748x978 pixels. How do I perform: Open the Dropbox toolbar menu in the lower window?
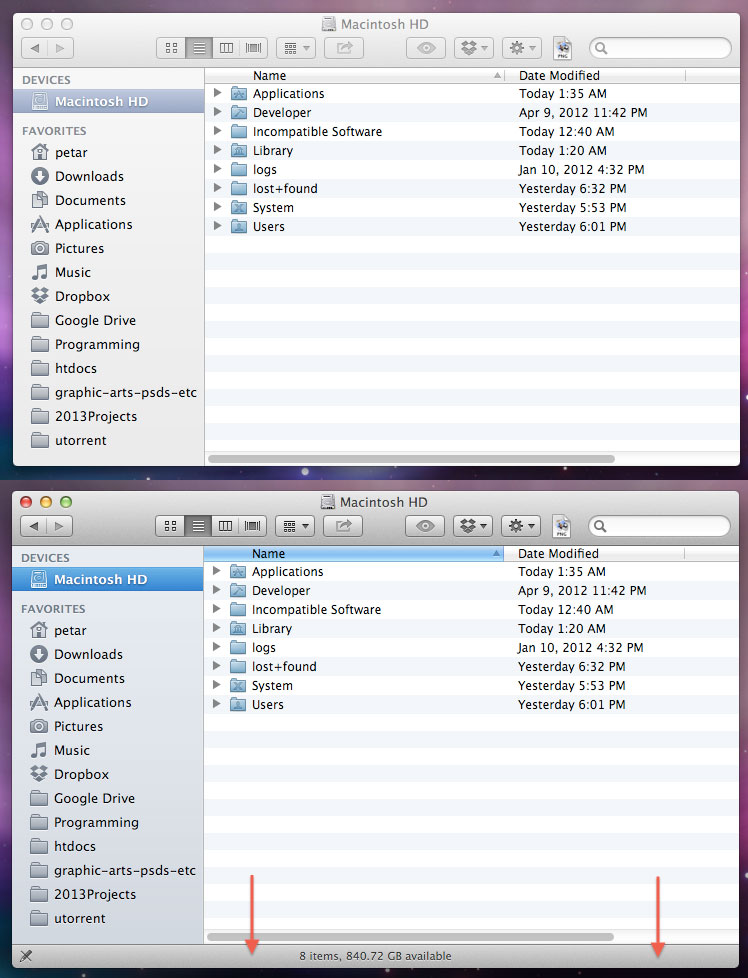point(473,526)
